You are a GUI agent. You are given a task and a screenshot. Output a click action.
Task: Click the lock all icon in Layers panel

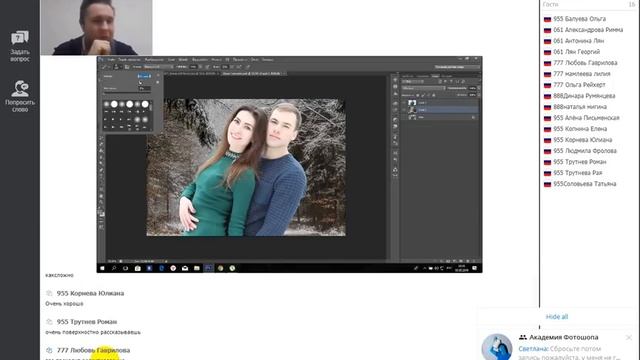point(434,95)
